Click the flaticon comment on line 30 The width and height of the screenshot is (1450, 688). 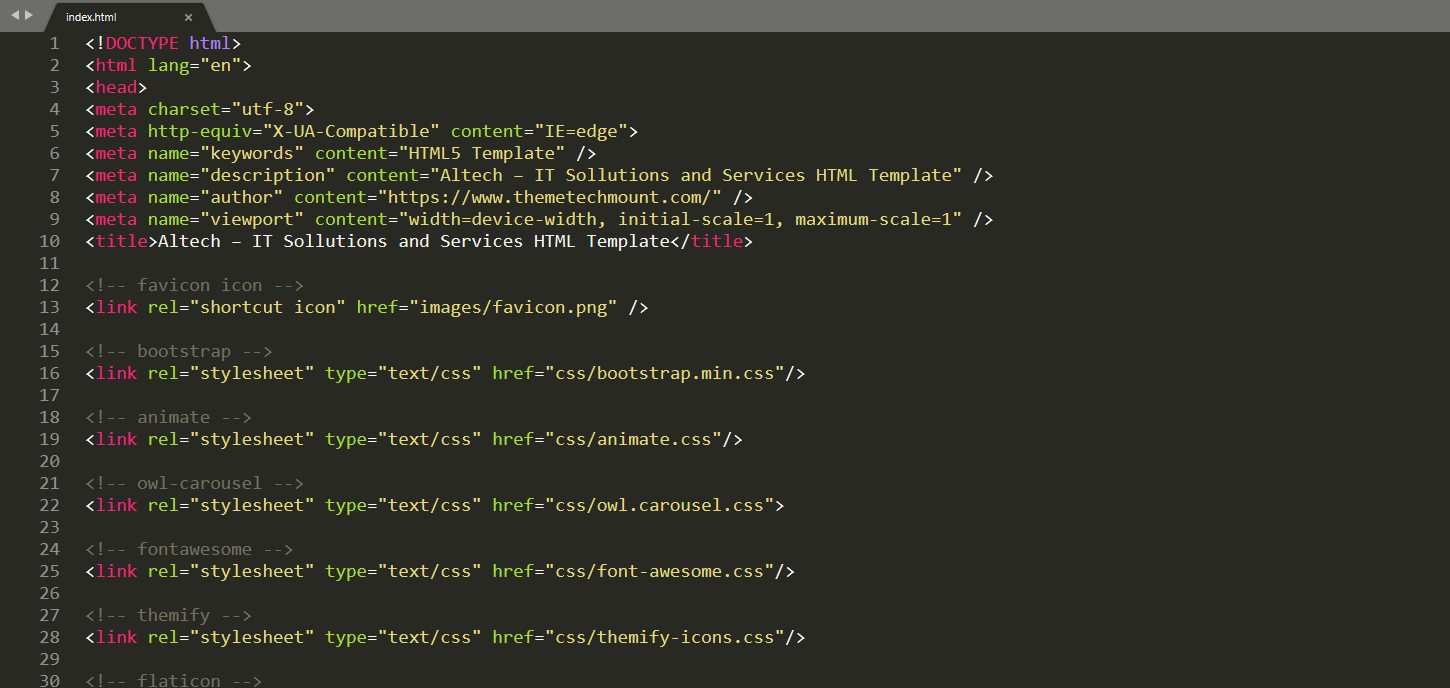pos(174,680)
